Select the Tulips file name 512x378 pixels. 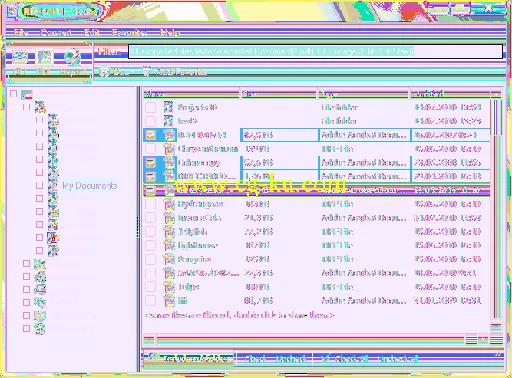pos(189,287)
